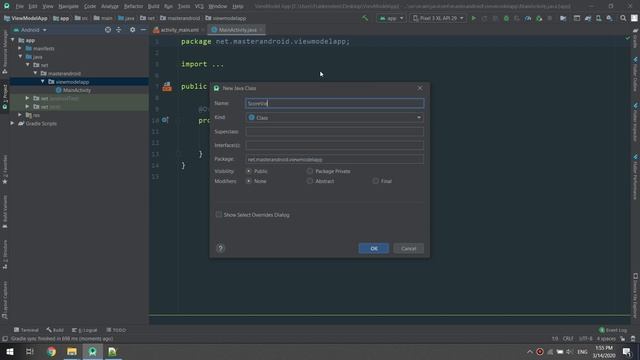Select Package Private visibility radio button
Viewport: 640px width, 360px height.
[310, 171]
